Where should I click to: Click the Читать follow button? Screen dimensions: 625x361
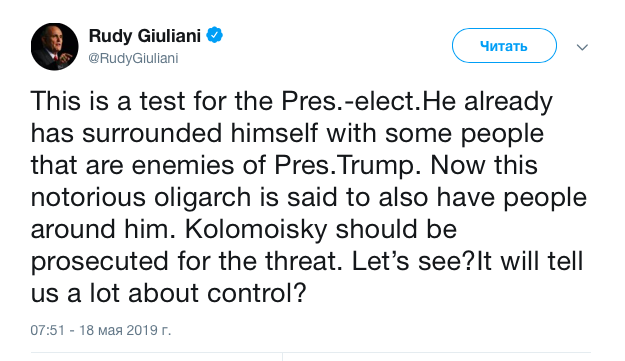(x=504, y=46)
